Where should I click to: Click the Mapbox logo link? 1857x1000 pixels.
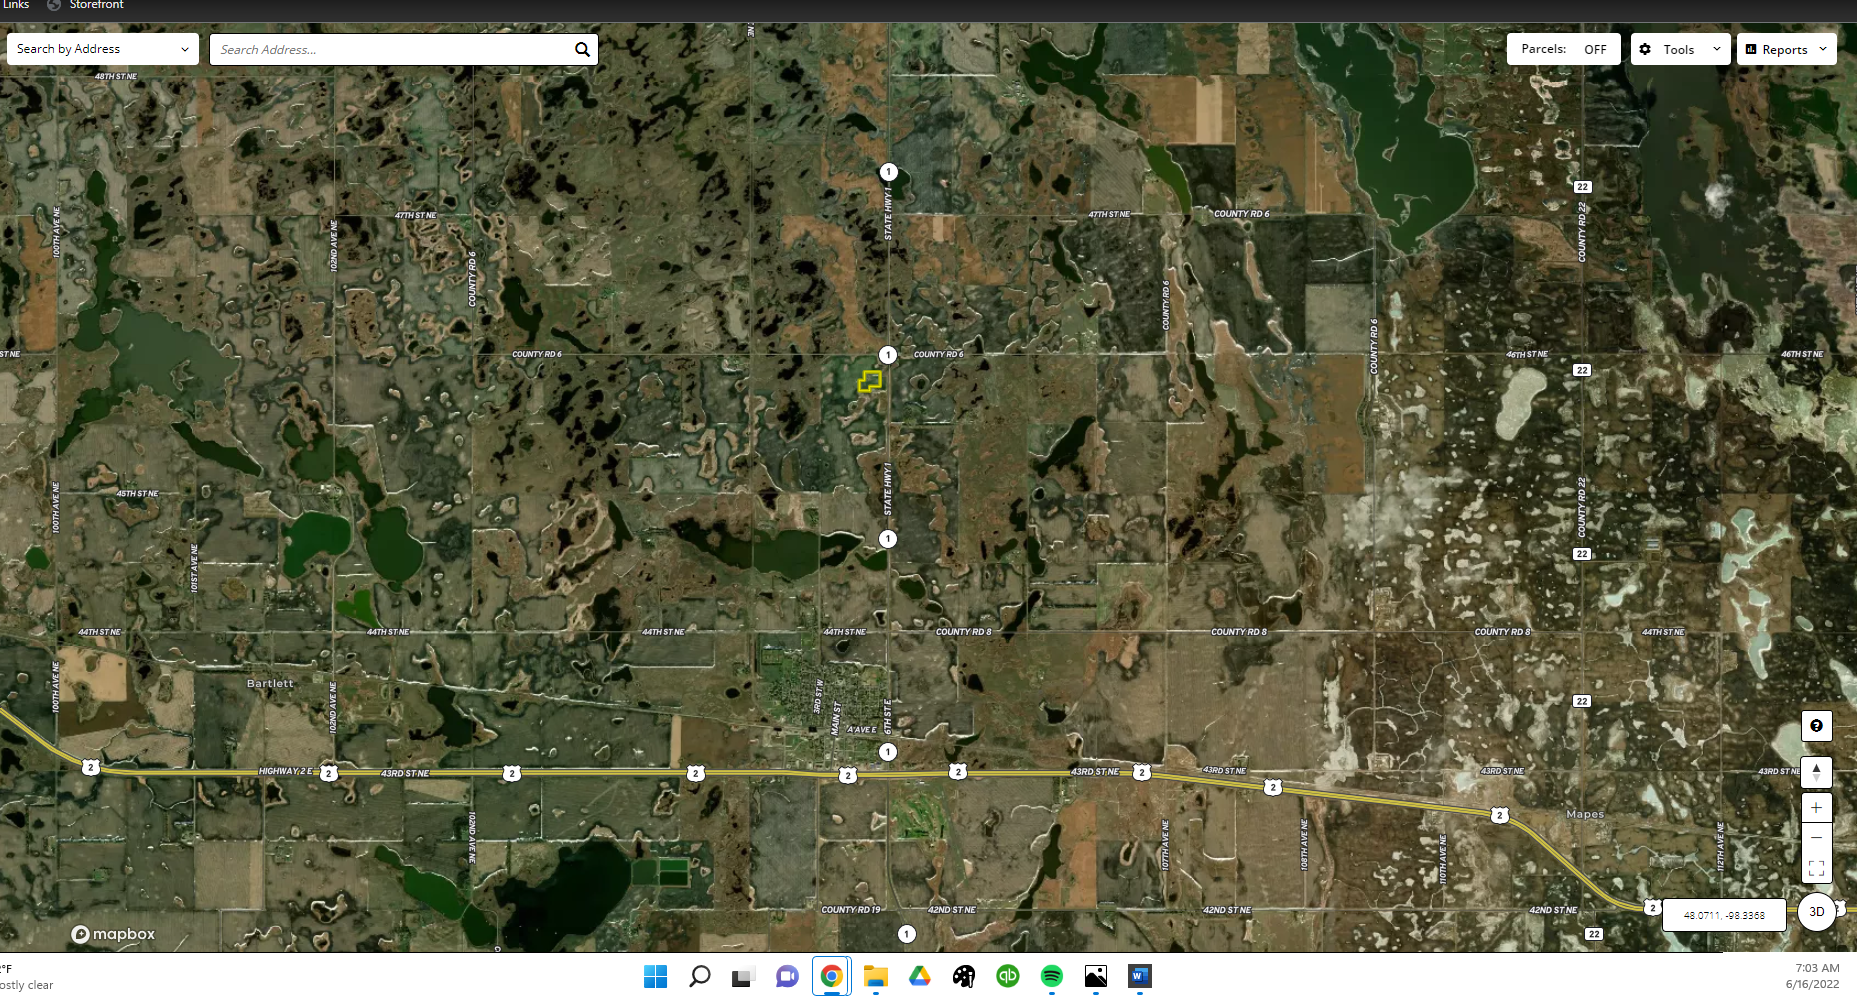tap(113, 934)
